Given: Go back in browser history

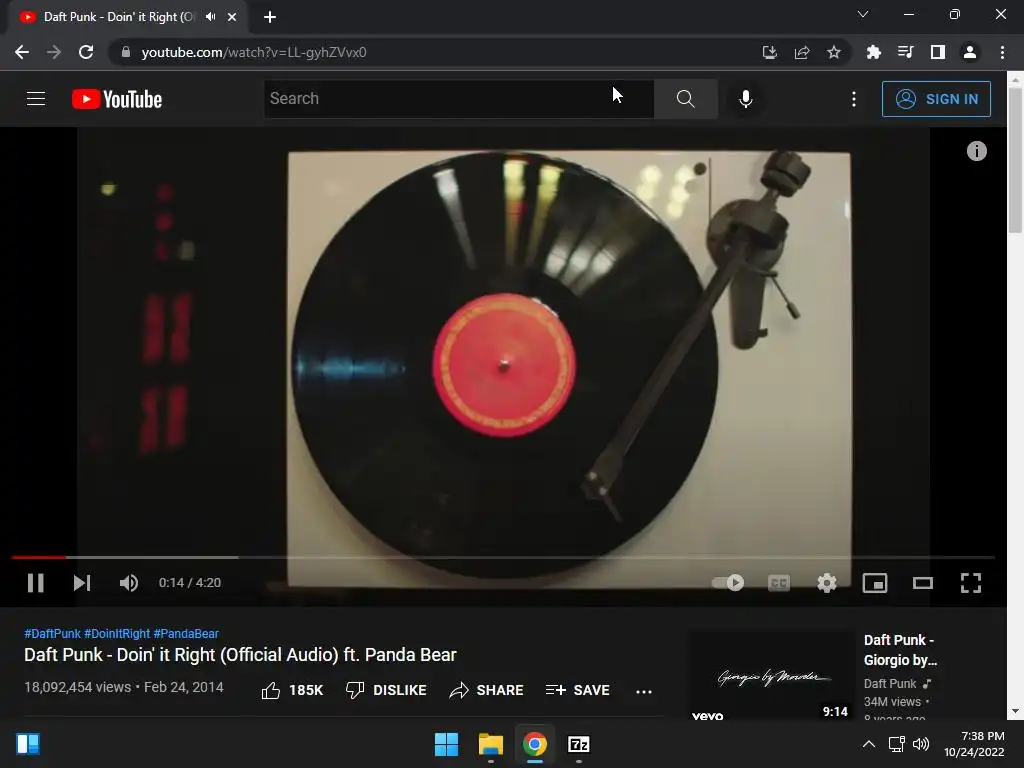Looking at the screenshot, I should [22, 52].
